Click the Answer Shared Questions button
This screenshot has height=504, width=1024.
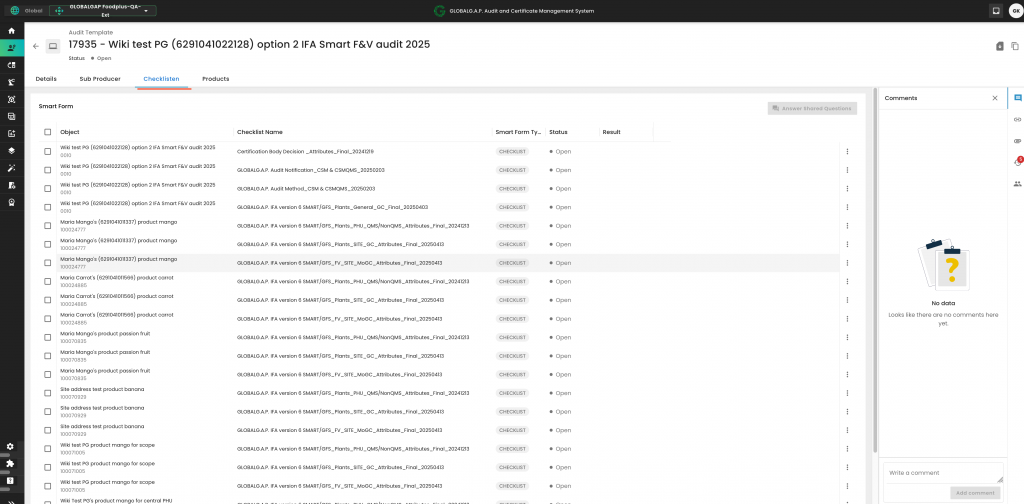(812, 108)
